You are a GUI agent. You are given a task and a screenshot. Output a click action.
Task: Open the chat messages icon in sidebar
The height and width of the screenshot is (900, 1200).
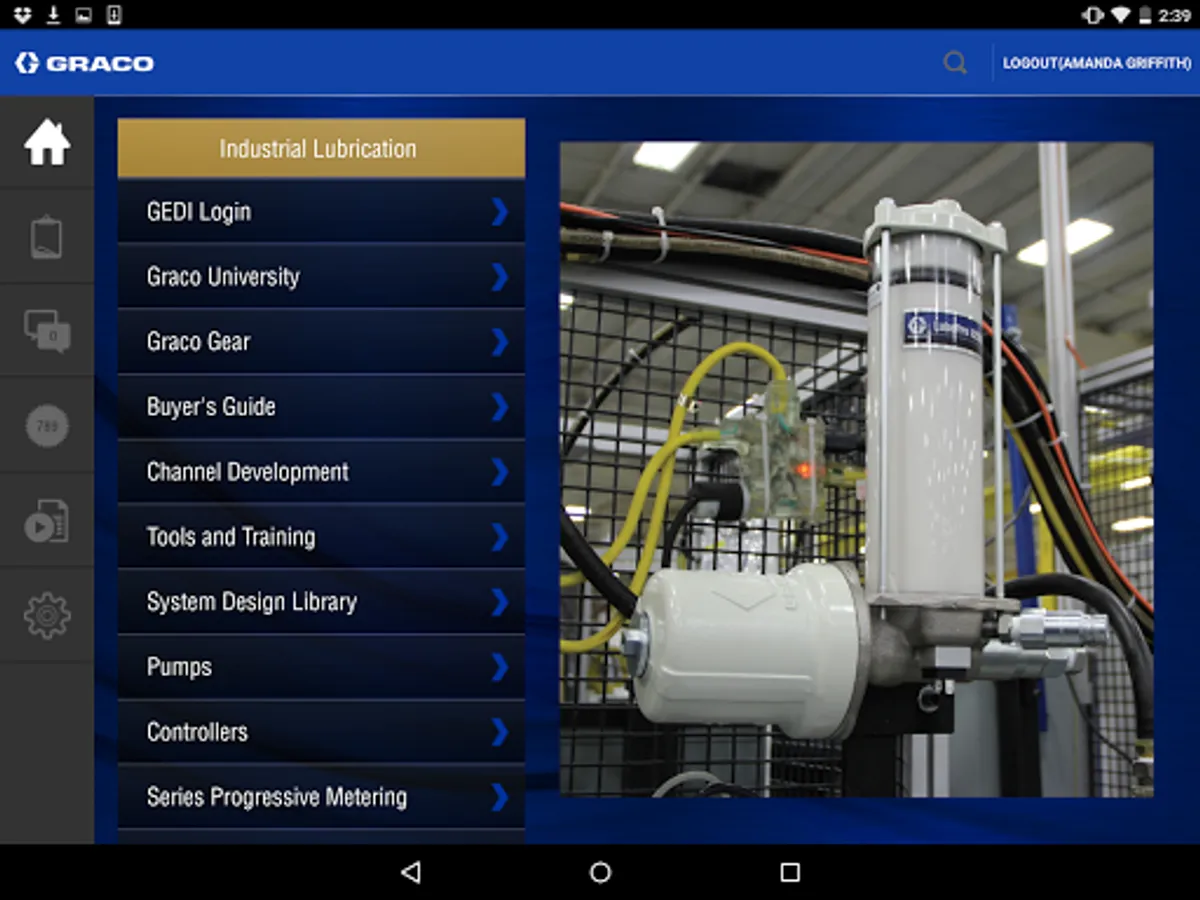coord(47,331)
